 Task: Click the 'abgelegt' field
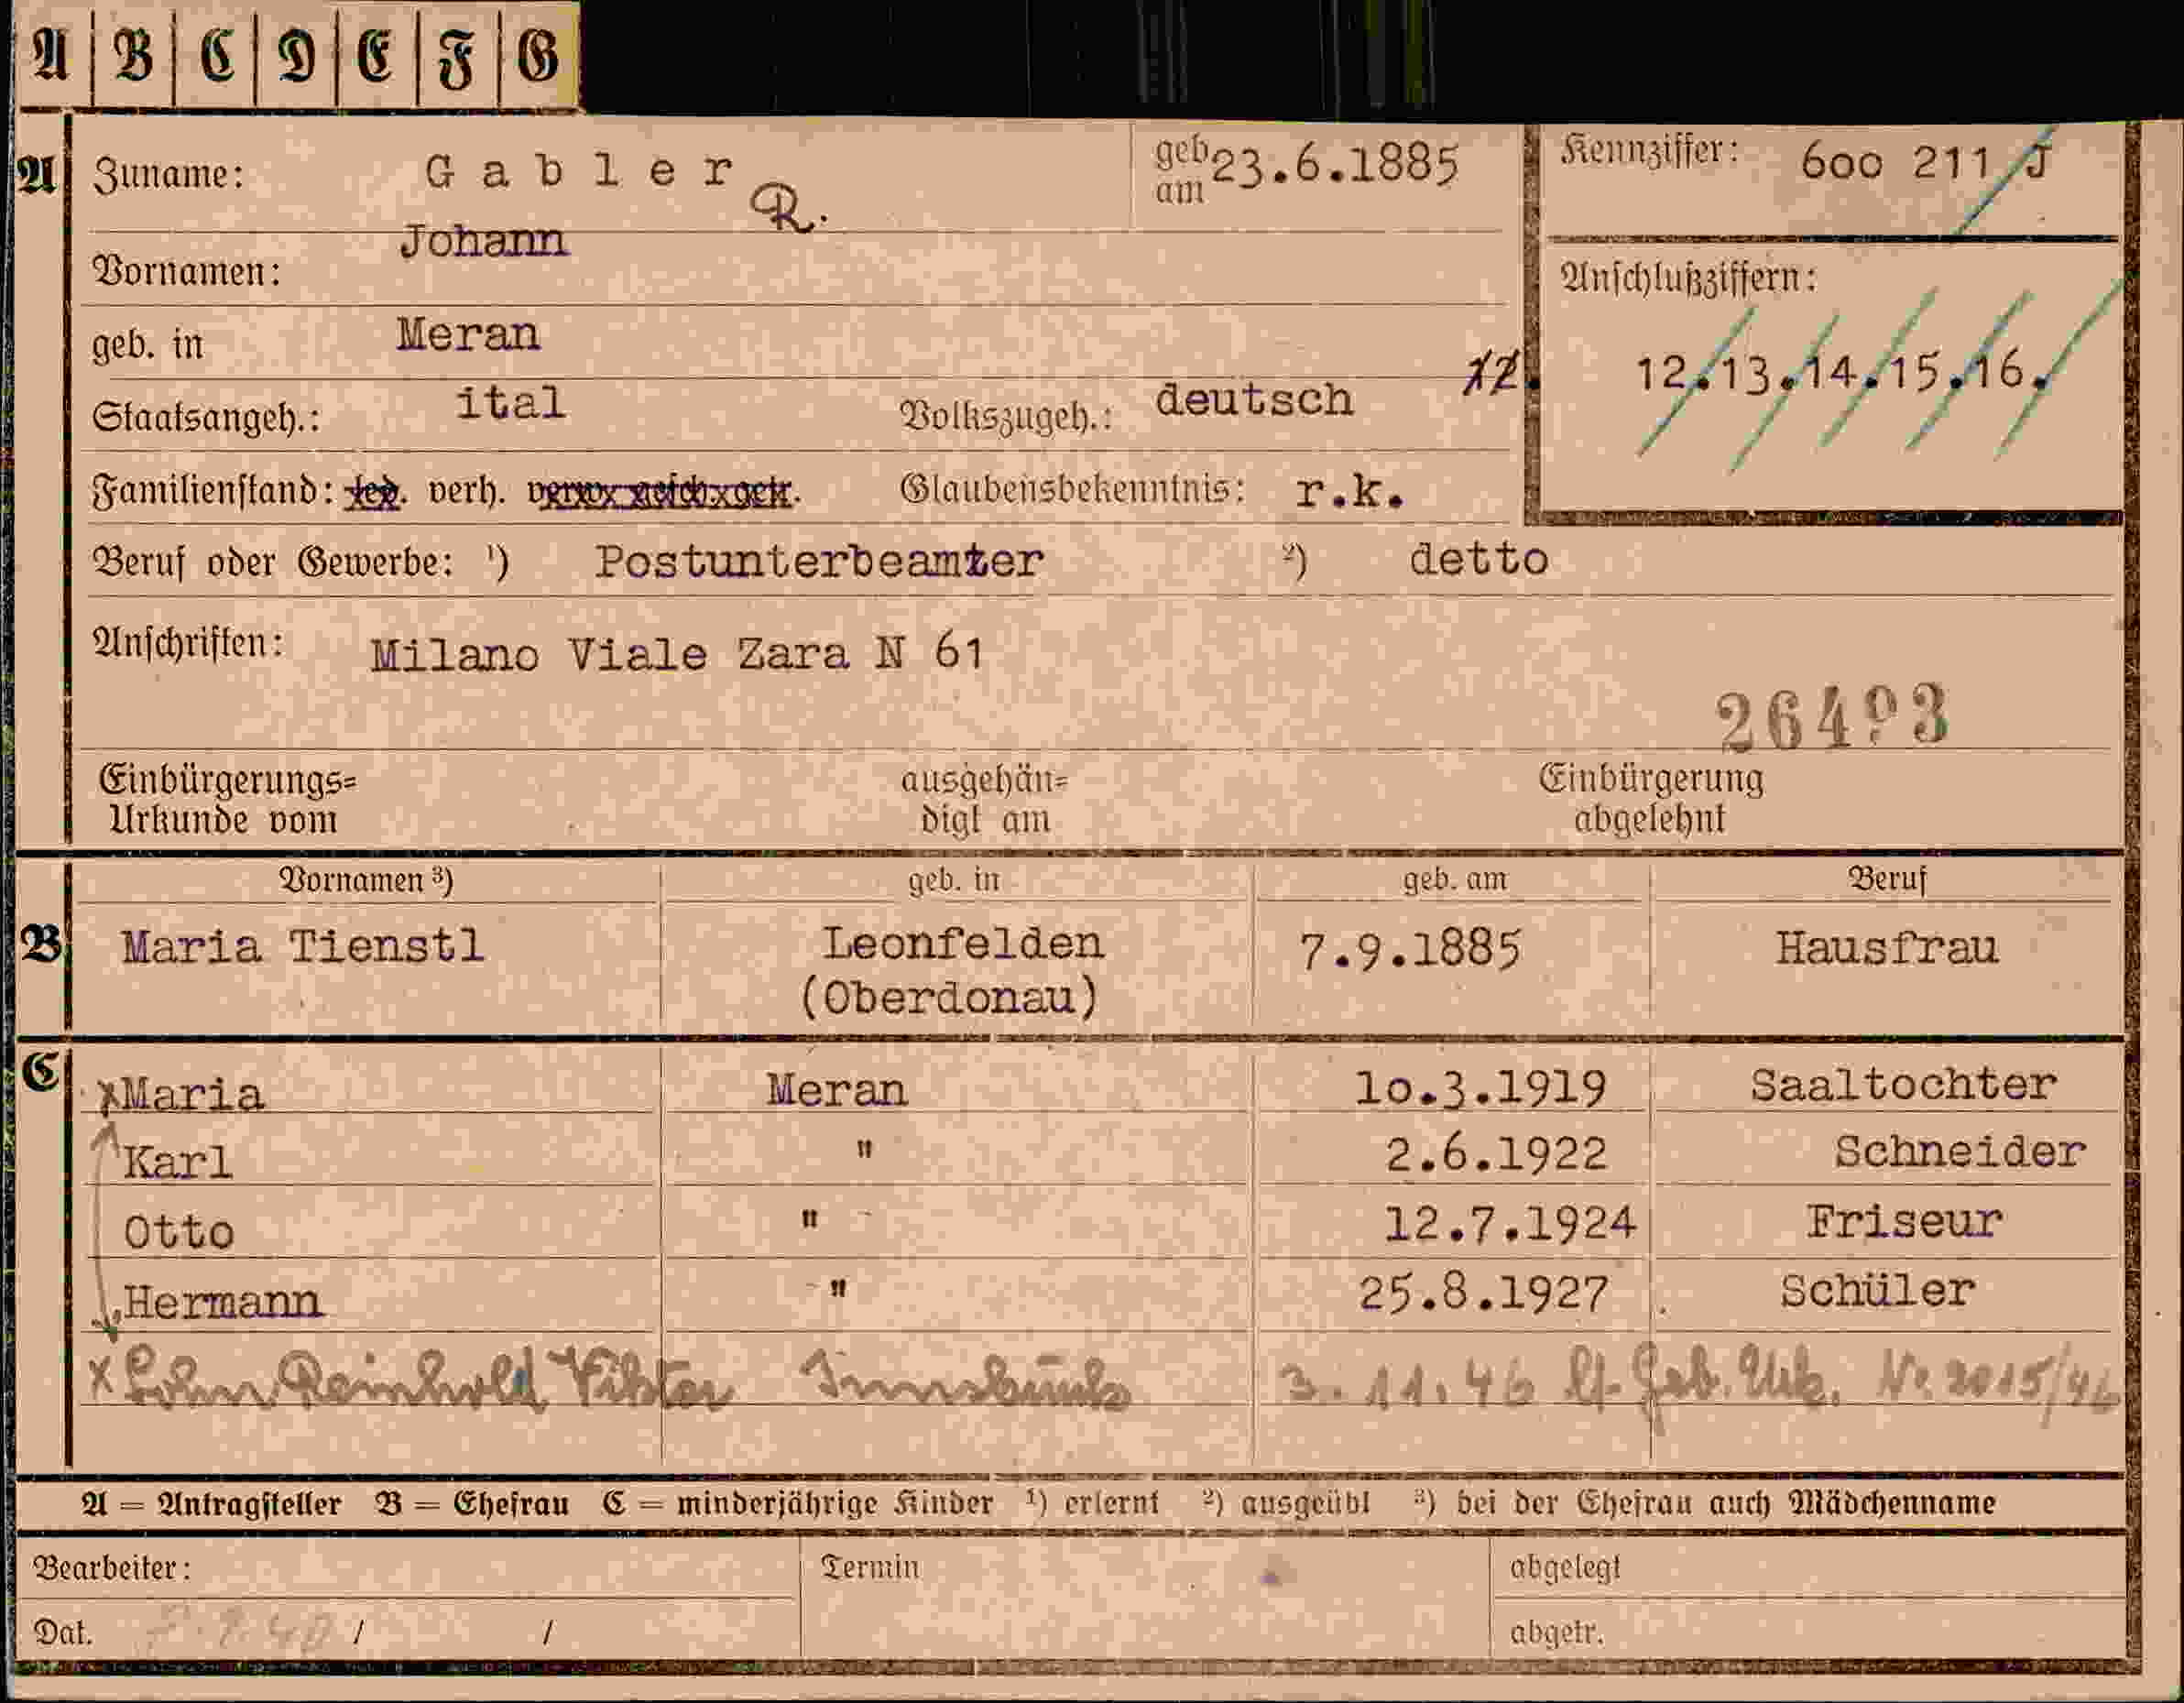[x=1810, y=1567]
